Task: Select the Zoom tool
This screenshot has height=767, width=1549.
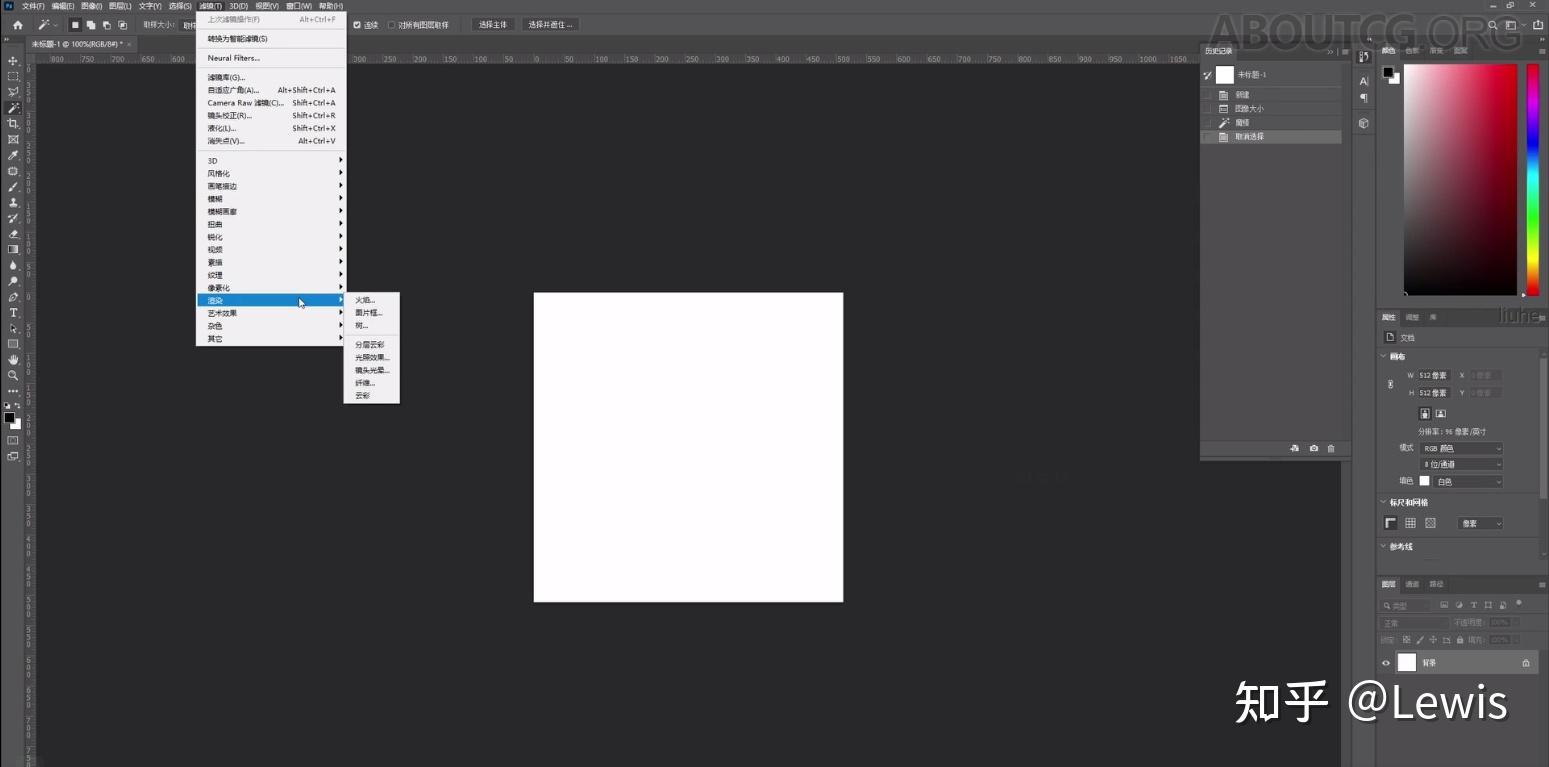Action: pos(13,376)
